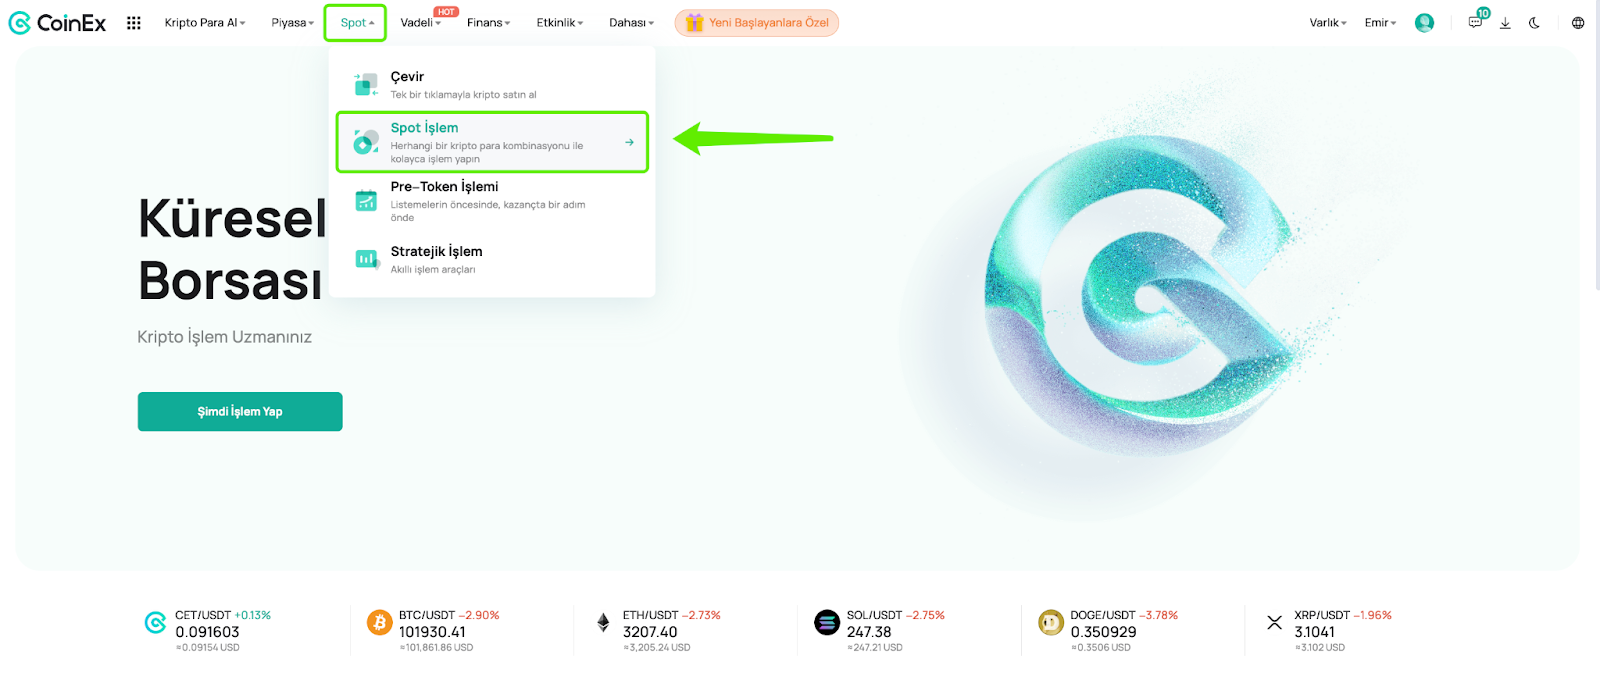Screen dimensions: 1600x673
Task: Click the Çevir convert icon
Action: click(x=366, y=84)
